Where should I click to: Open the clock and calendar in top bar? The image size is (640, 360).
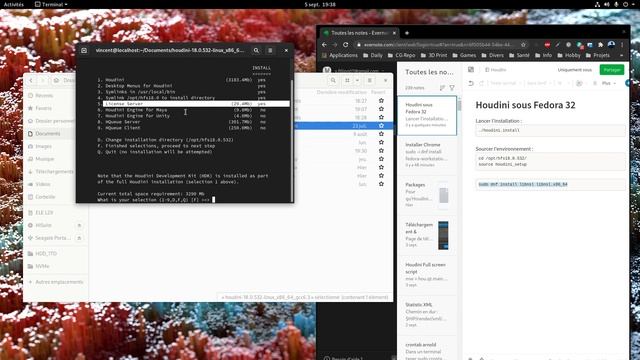320,4
